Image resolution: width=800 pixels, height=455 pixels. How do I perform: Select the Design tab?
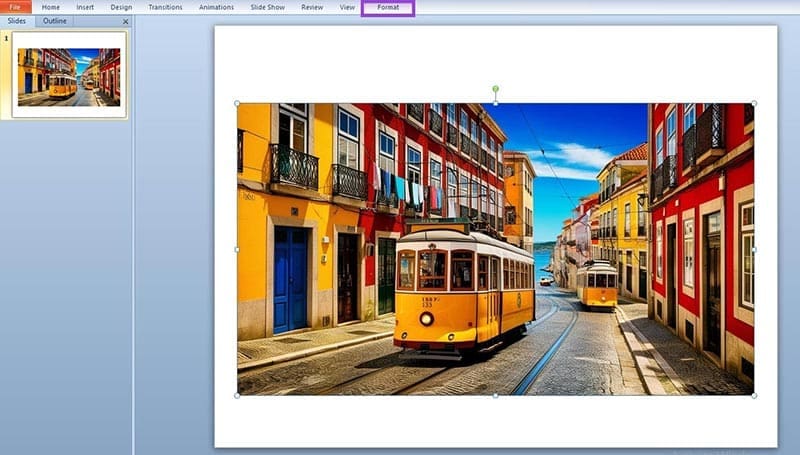pos(121,7)
